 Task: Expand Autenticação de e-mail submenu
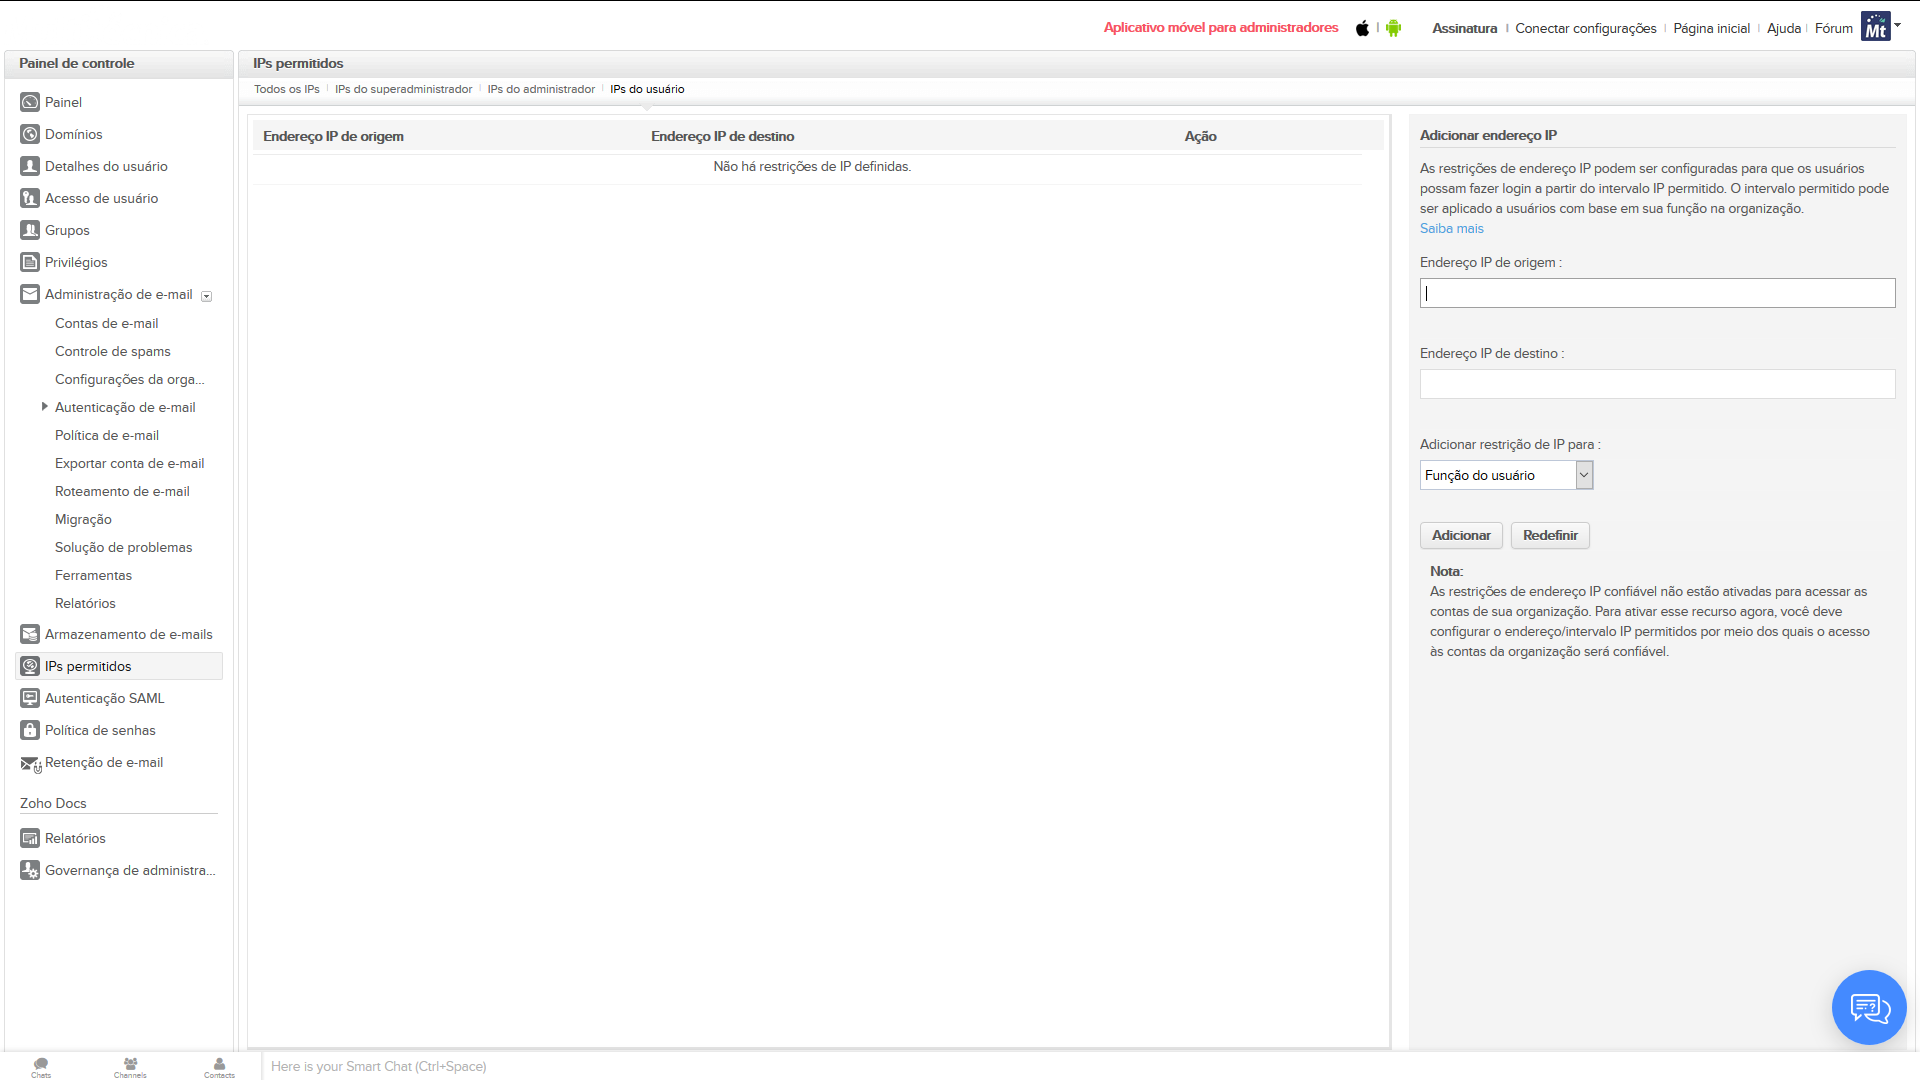(x=44, y=407)
